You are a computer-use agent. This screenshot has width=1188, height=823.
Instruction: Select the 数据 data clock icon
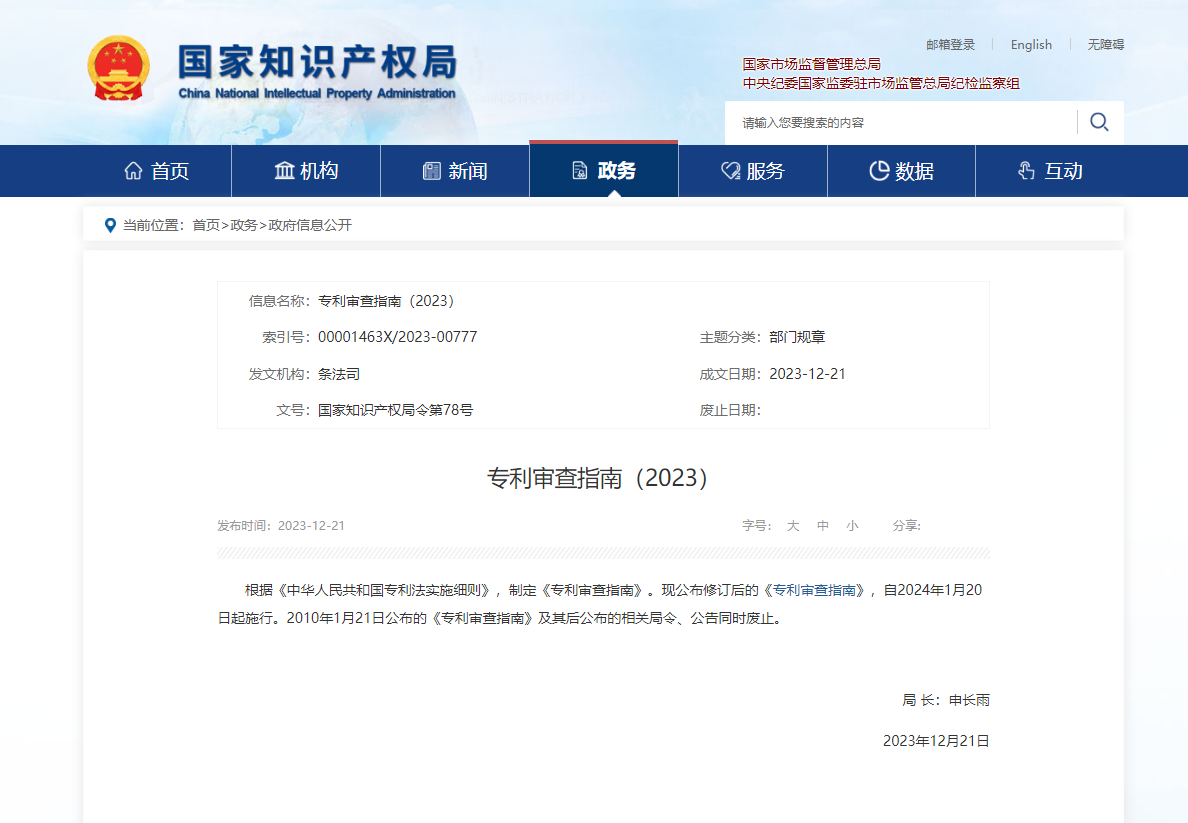(877, 170)
